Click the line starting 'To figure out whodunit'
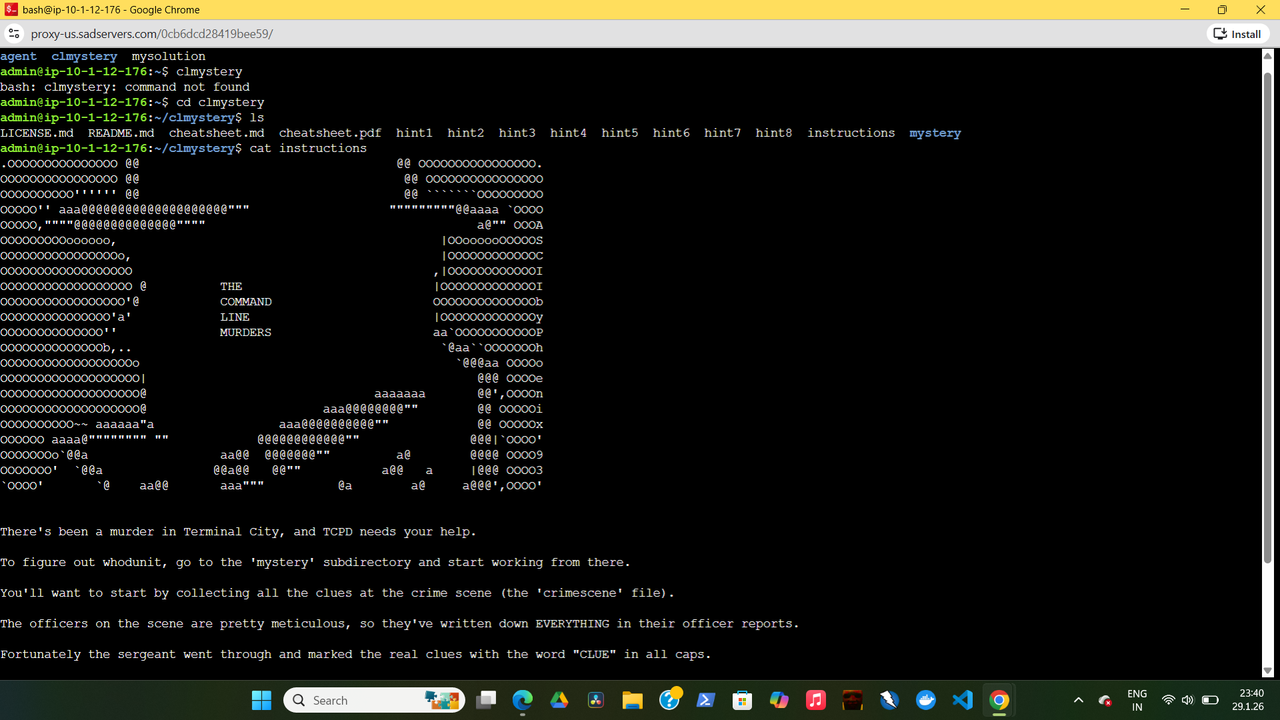1280x720 pixels. tap(315, 563)
